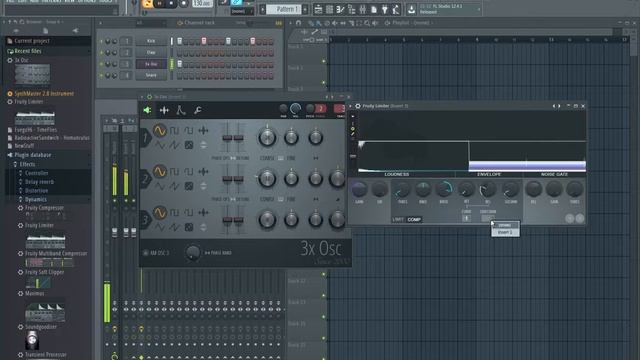This screenshot has height=360, width=640.
Task: Select square wave shape for oscillator 1
Action: pyautogui.click(x=174, y=131)
